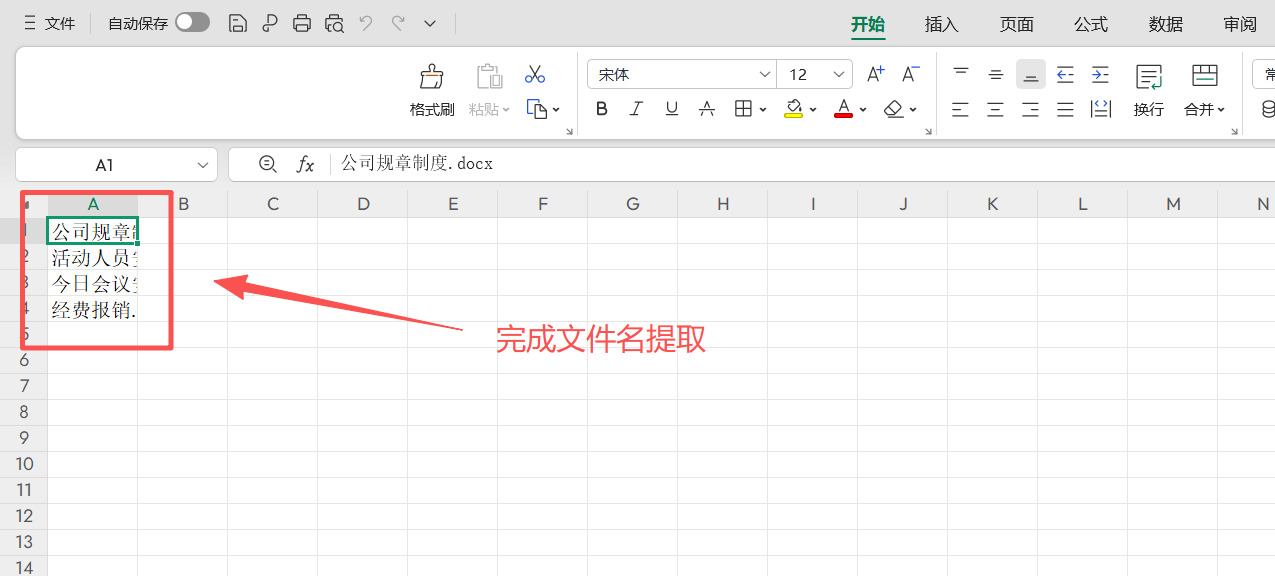1275x576 pixels.
Task: Switch to the 插入 tab
Action: point(942,24)
